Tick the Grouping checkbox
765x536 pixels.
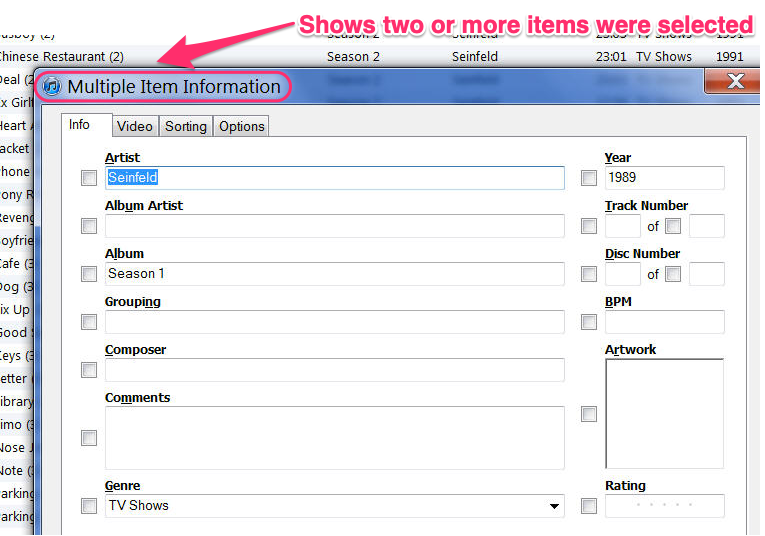pyautogui.click(x=89, y=322)
